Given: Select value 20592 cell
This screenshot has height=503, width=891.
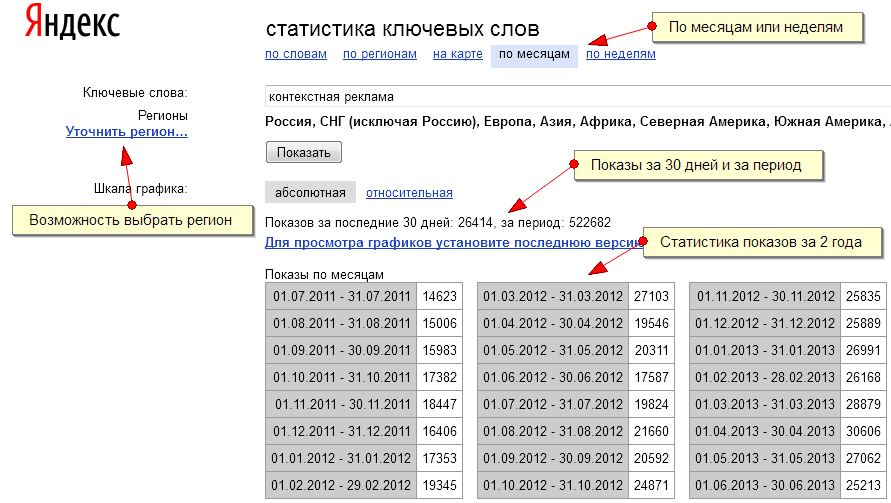Looking at the screenshot, I should 652,458.
